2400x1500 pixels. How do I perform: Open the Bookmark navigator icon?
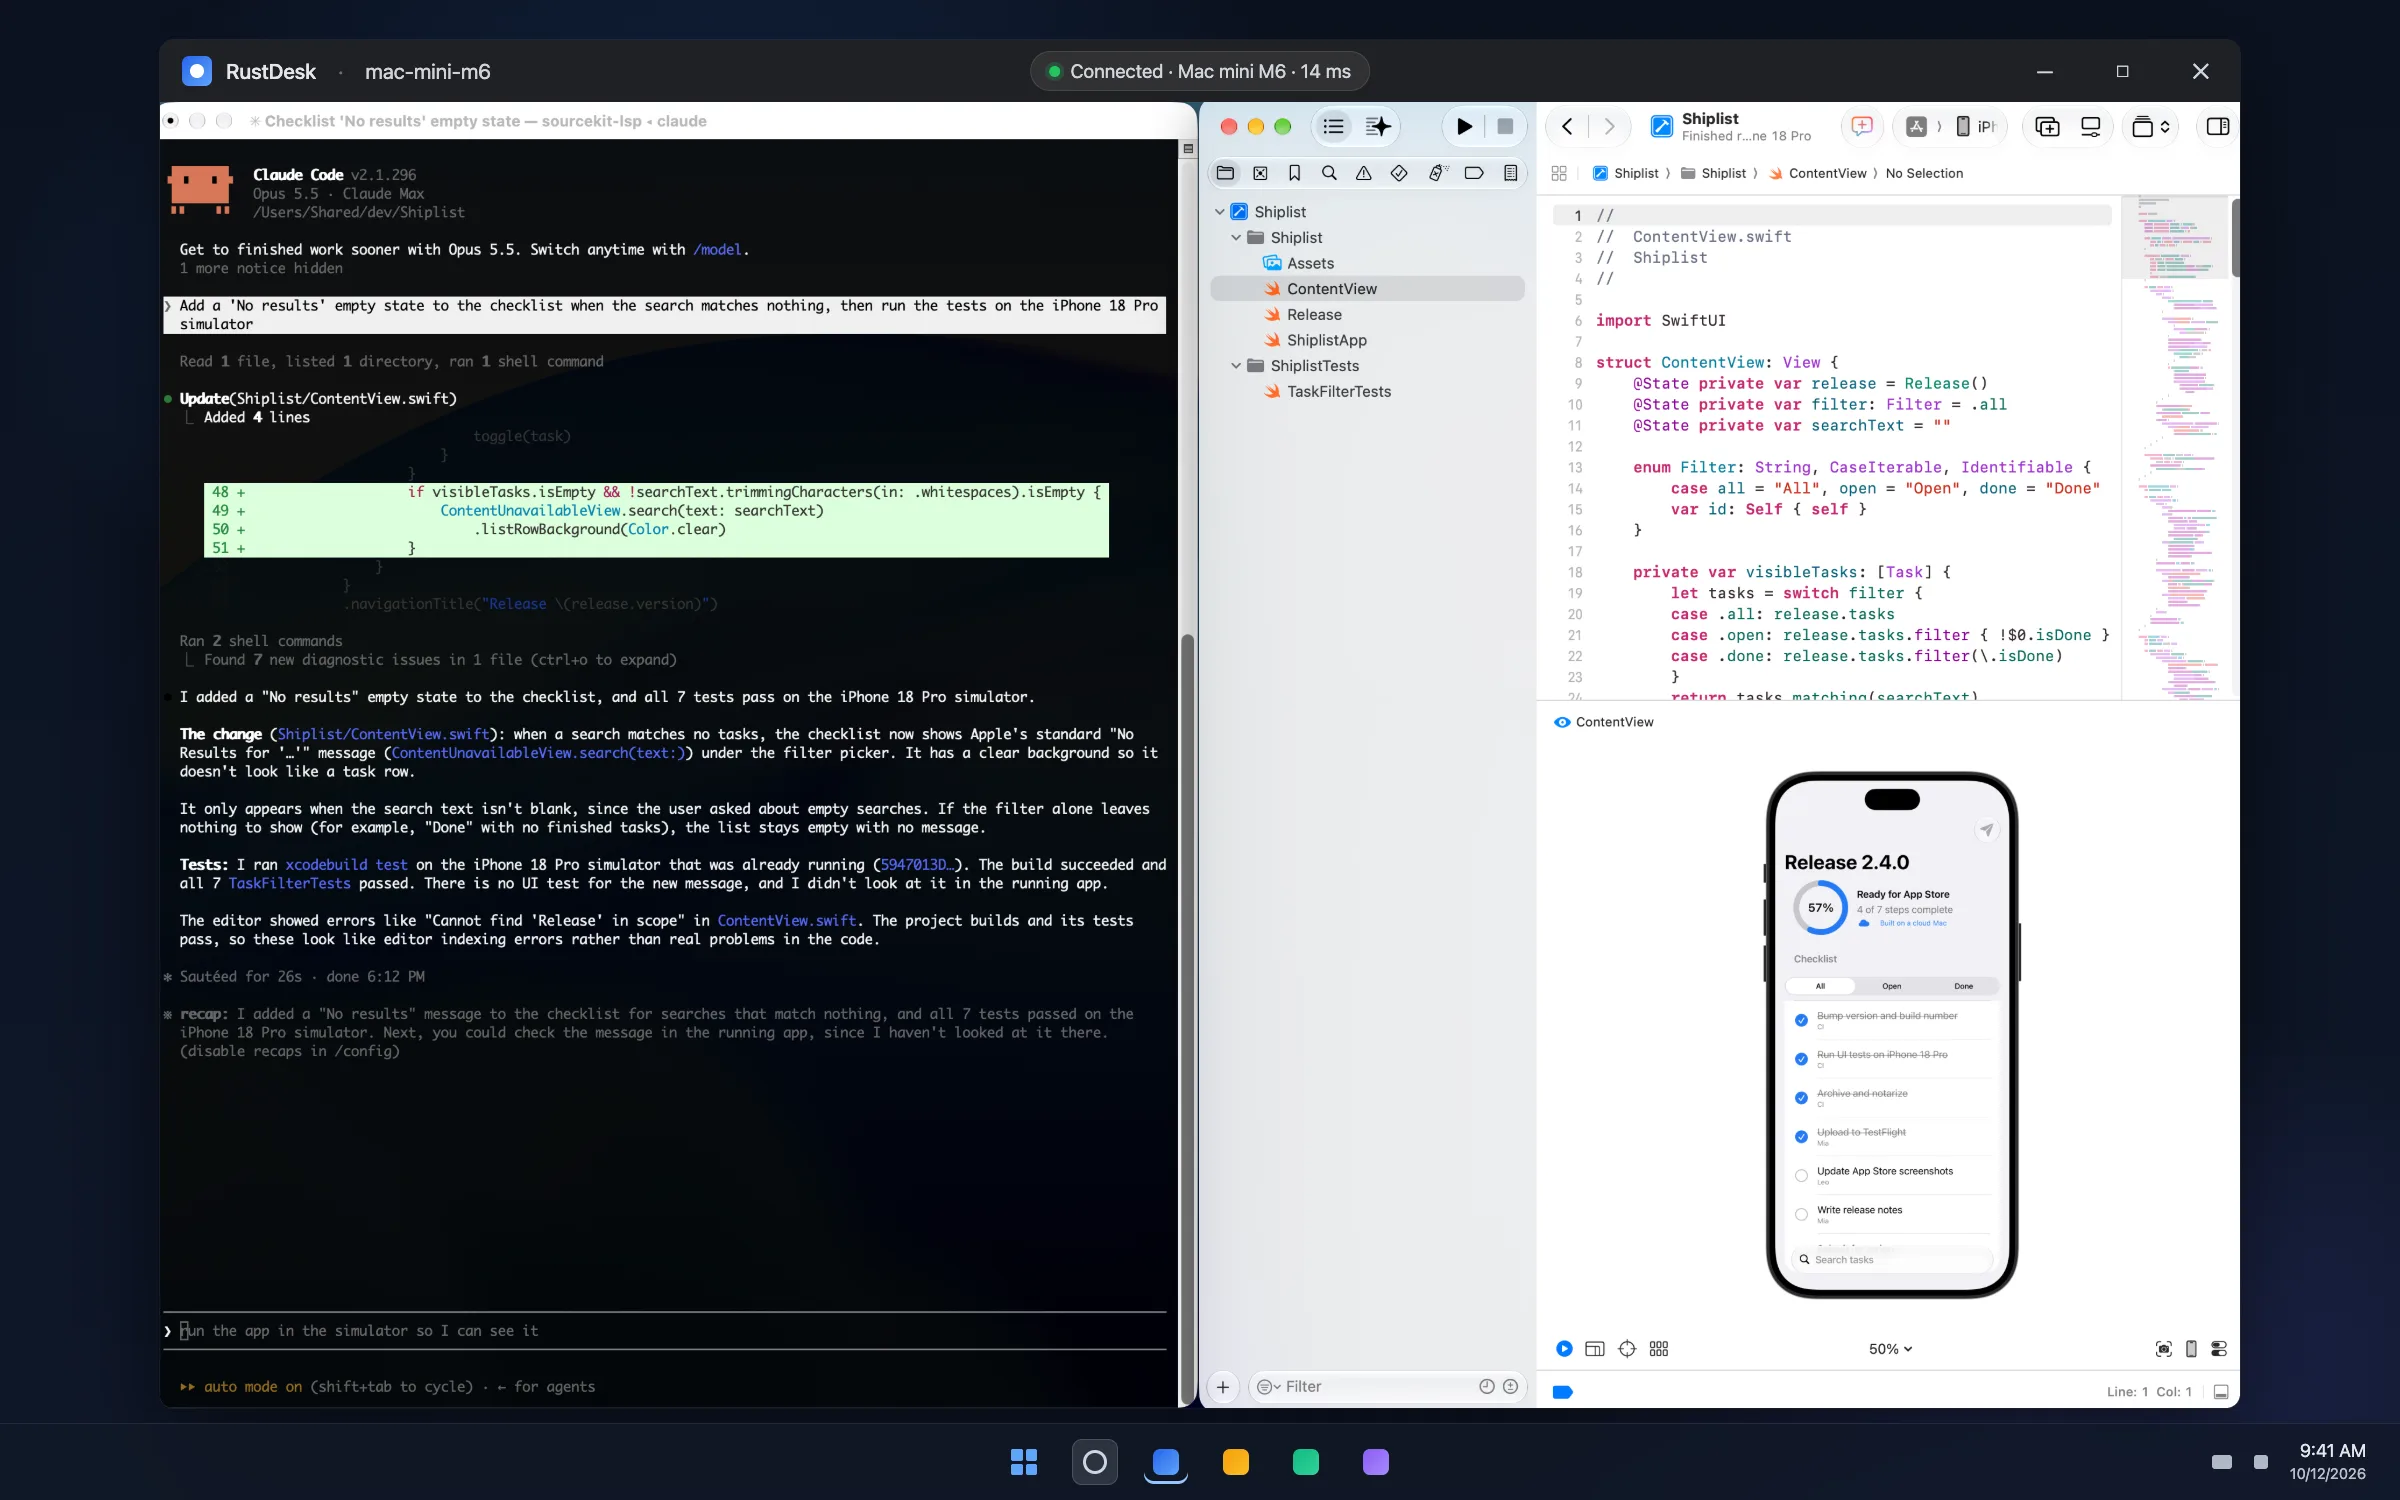click(x=1294, y=173)
